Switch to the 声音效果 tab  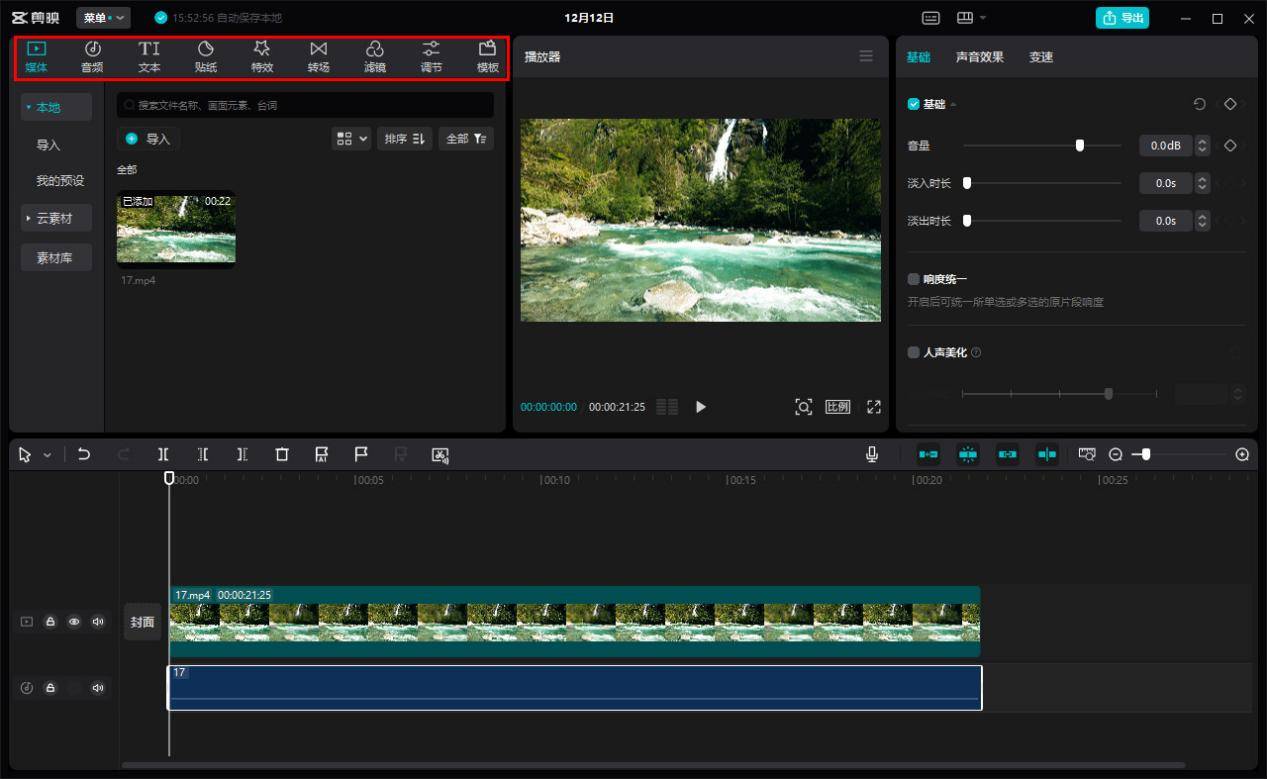[979, 57]
